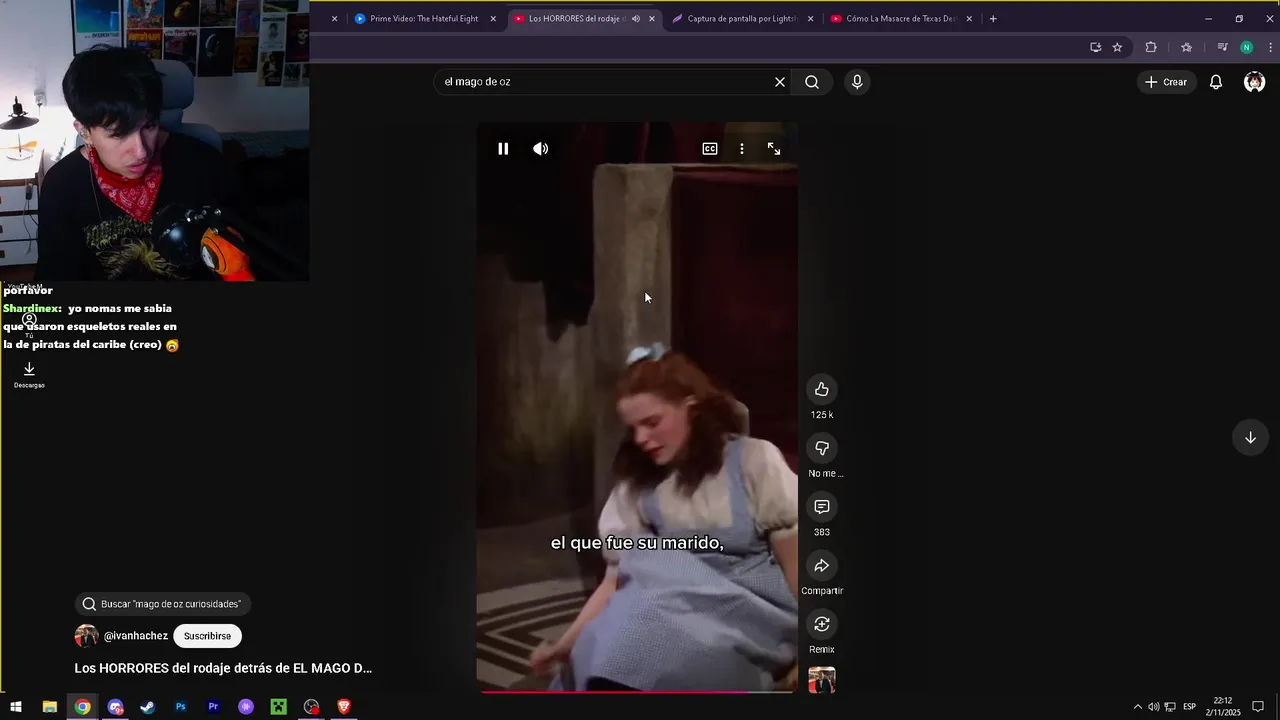This screenshot has width=1280, height=720.
Task: Open the system volume tray icon
Action: [1153, 707]
